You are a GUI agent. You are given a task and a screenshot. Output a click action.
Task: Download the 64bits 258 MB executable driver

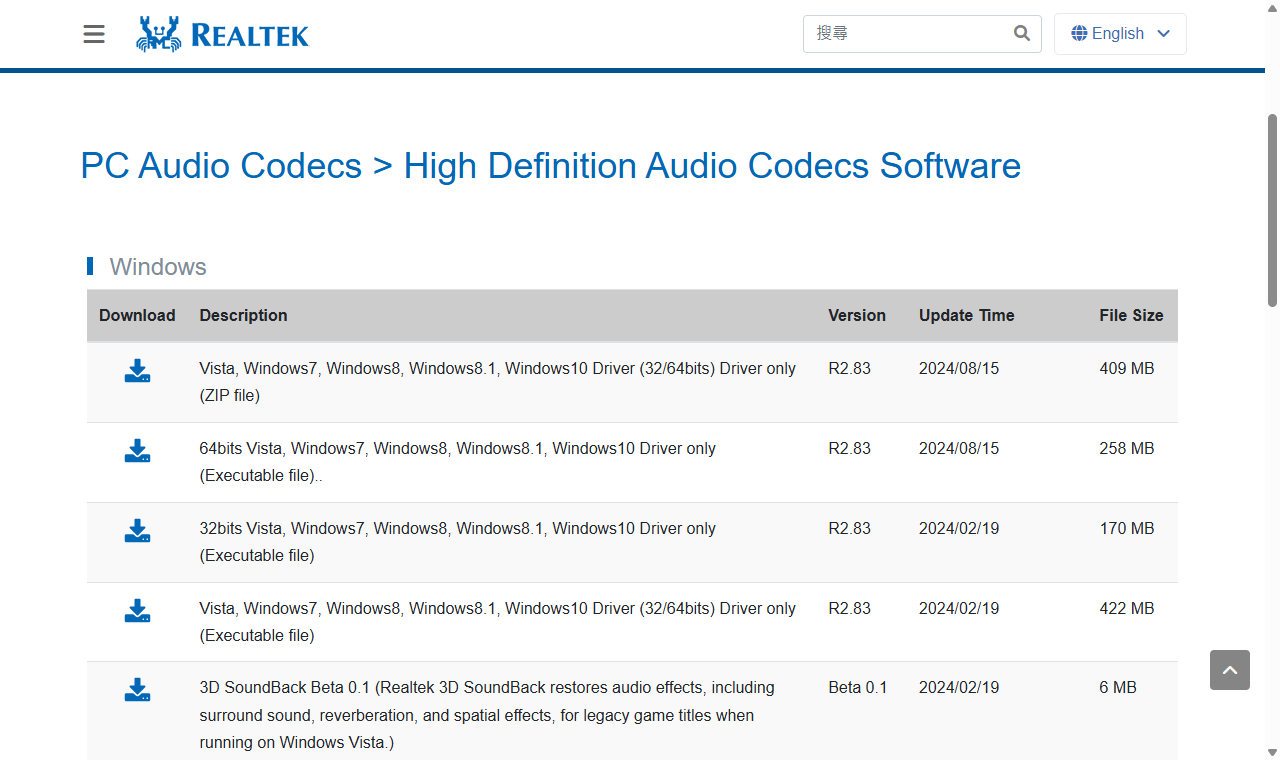pyautogui.click(x=137, y=451)
